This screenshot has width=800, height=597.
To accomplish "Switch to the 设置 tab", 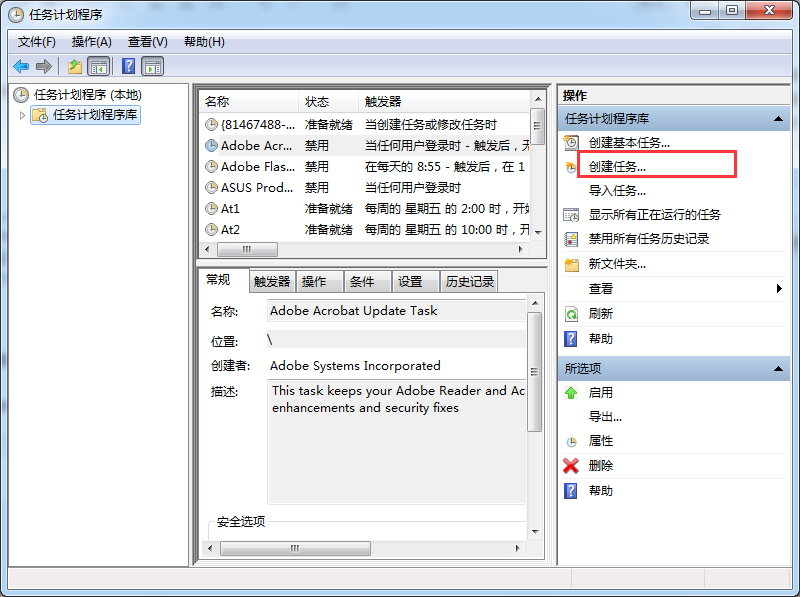I will point(415,282).
